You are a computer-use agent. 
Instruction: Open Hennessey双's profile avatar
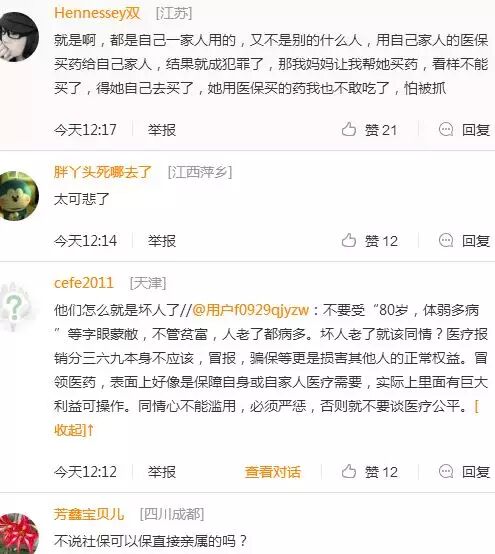(18, 36)
